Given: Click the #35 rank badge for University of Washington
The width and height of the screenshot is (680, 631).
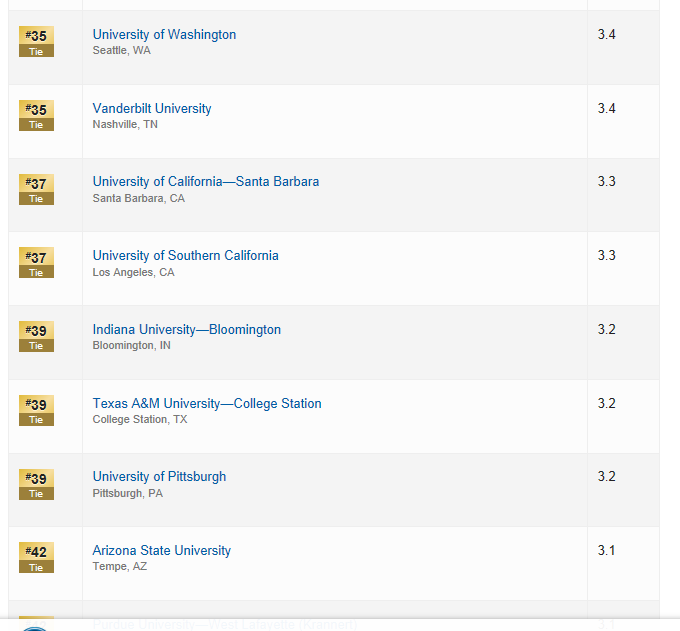Looking at the screenshot, I should [x=36, y=42].
